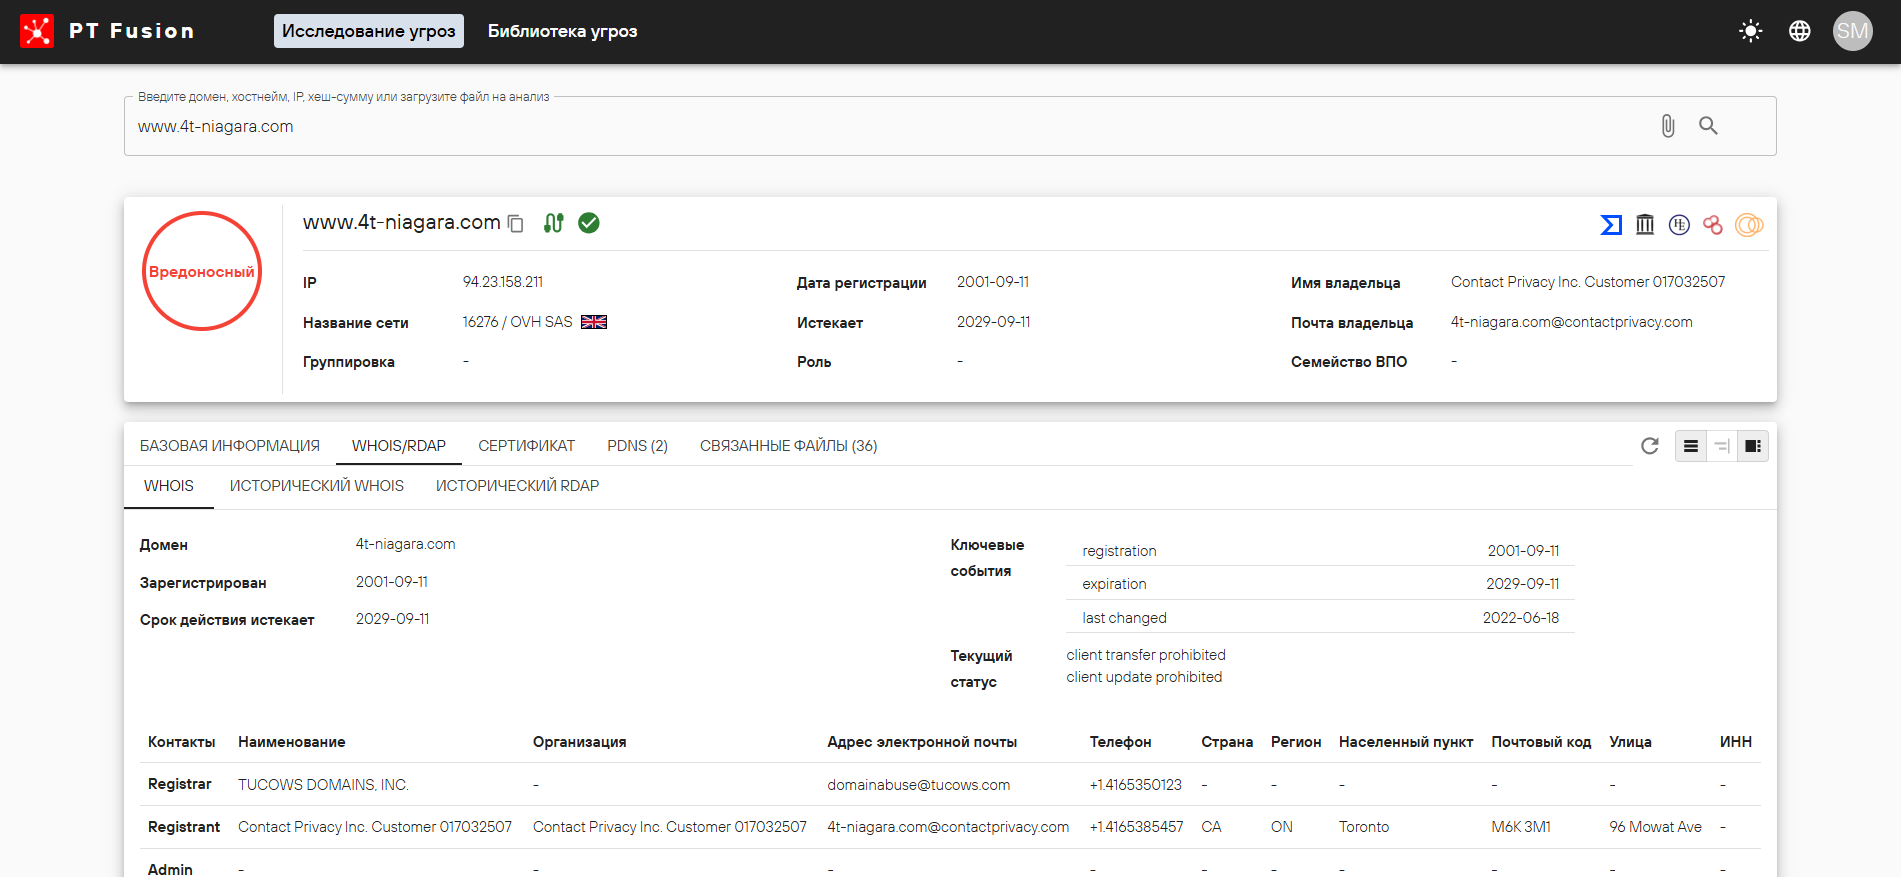Image resolution: width=1901 pixels, height=877 pixels.
Task: Switch to the side panel layout view
Action: coord(1753,446)
